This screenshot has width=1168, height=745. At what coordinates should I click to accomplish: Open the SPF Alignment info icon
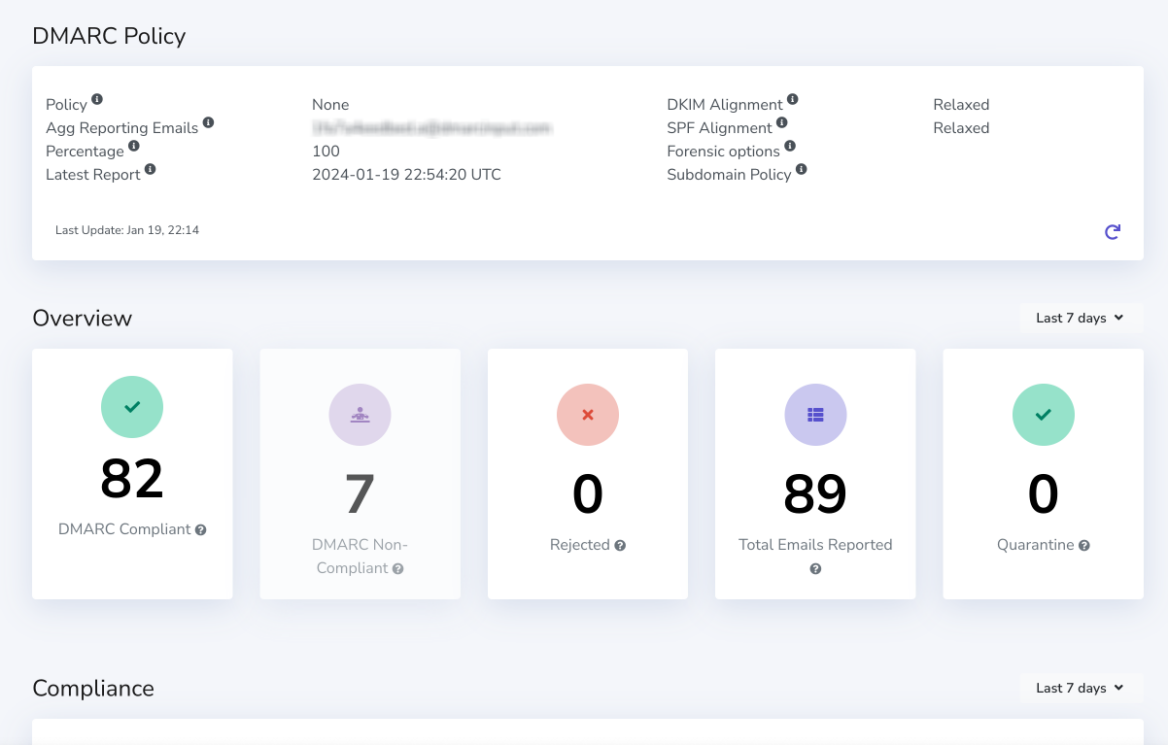pyautogui.click(x=781, y=123)
